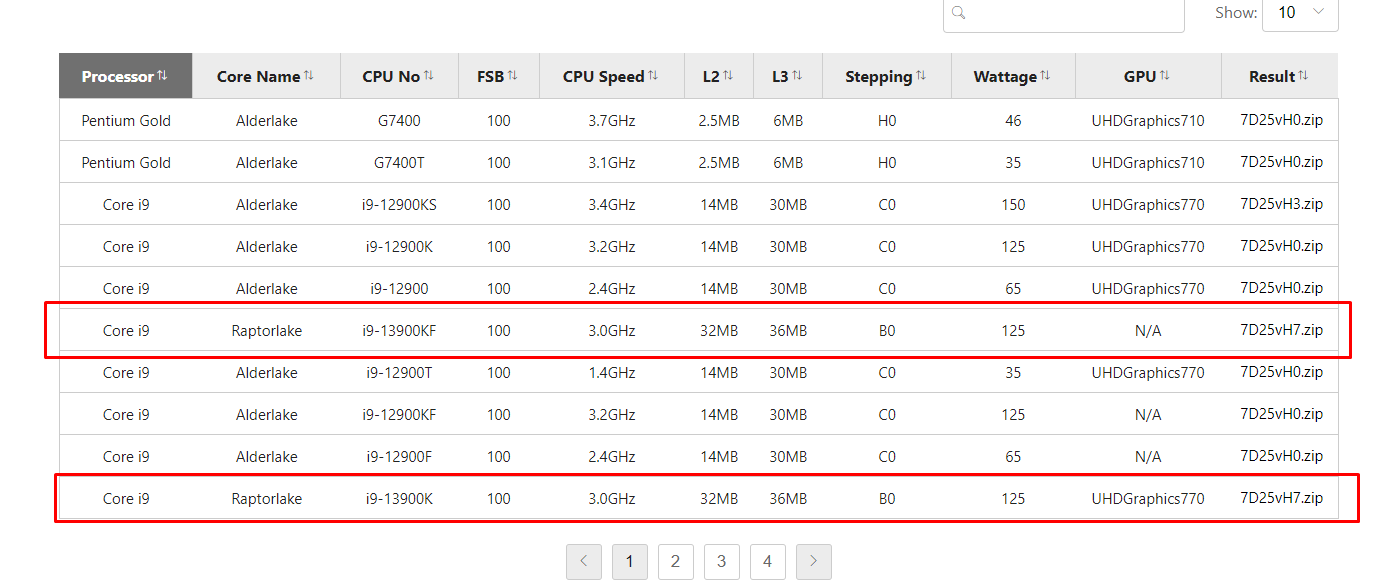This screenshot has width=1395, height=582.
Task: Click Raptorlake in the i9-13900KF row
Action: pyautogui.click(x=267, y=331)
